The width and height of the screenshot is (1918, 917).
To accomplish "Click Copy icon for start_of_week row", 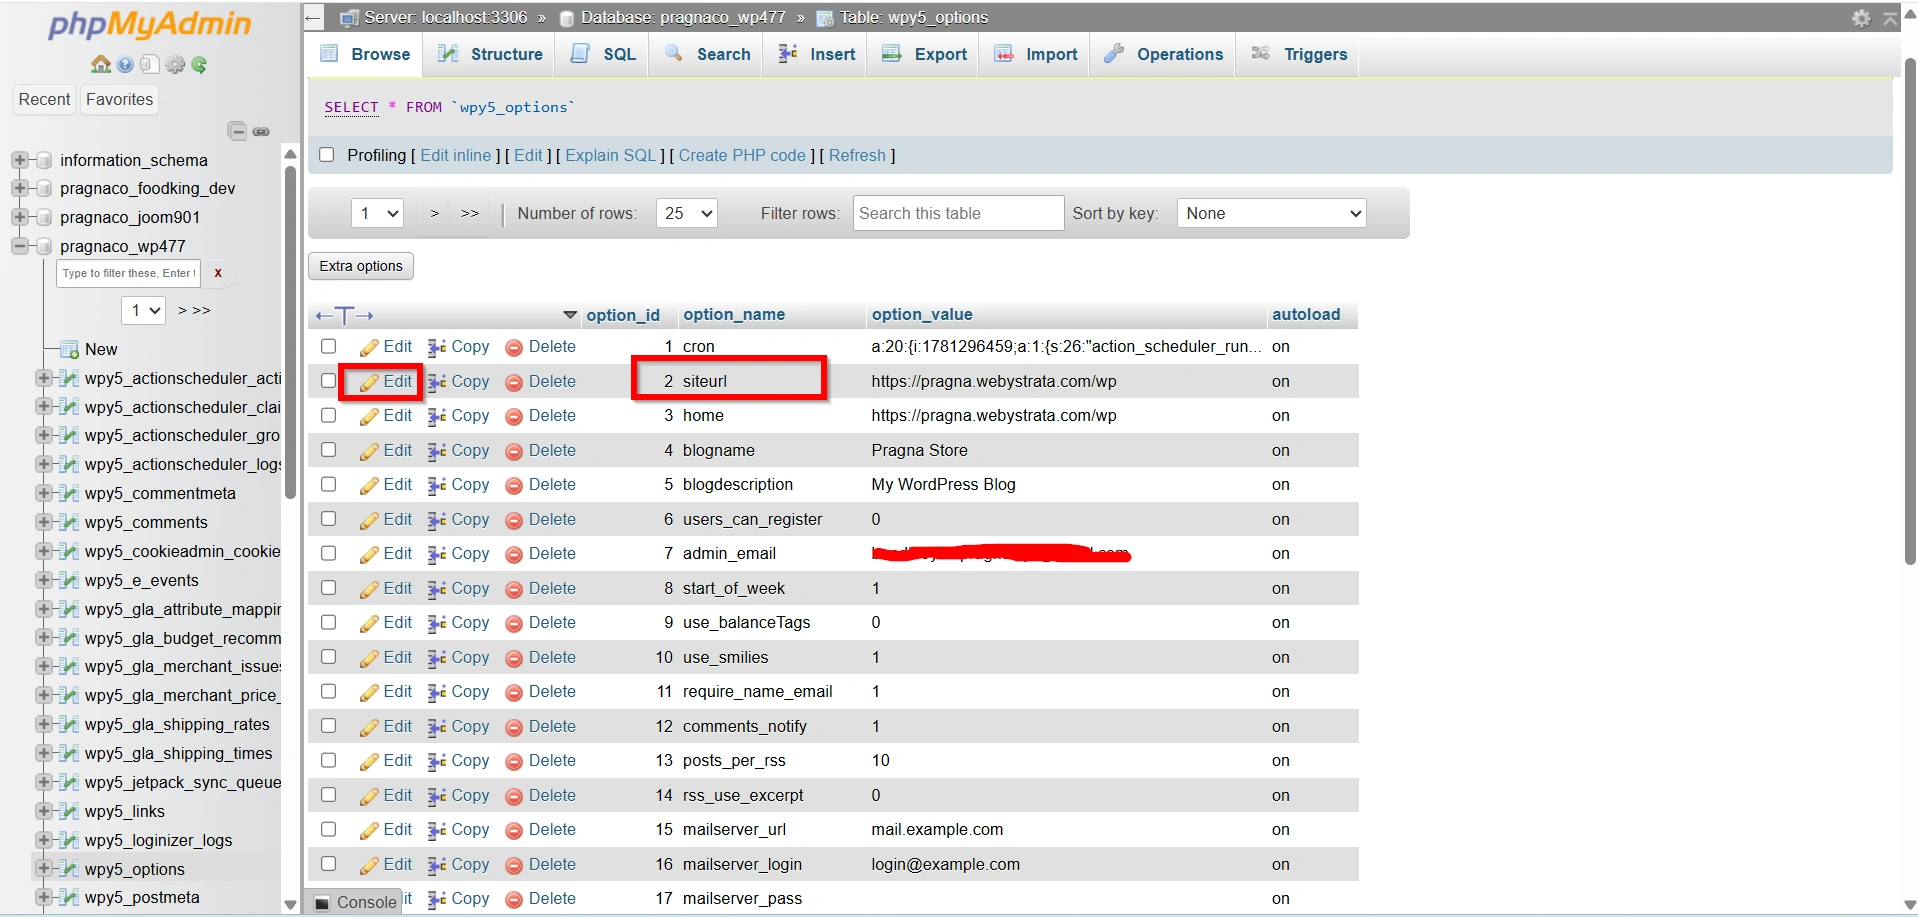I will (437, 589).
